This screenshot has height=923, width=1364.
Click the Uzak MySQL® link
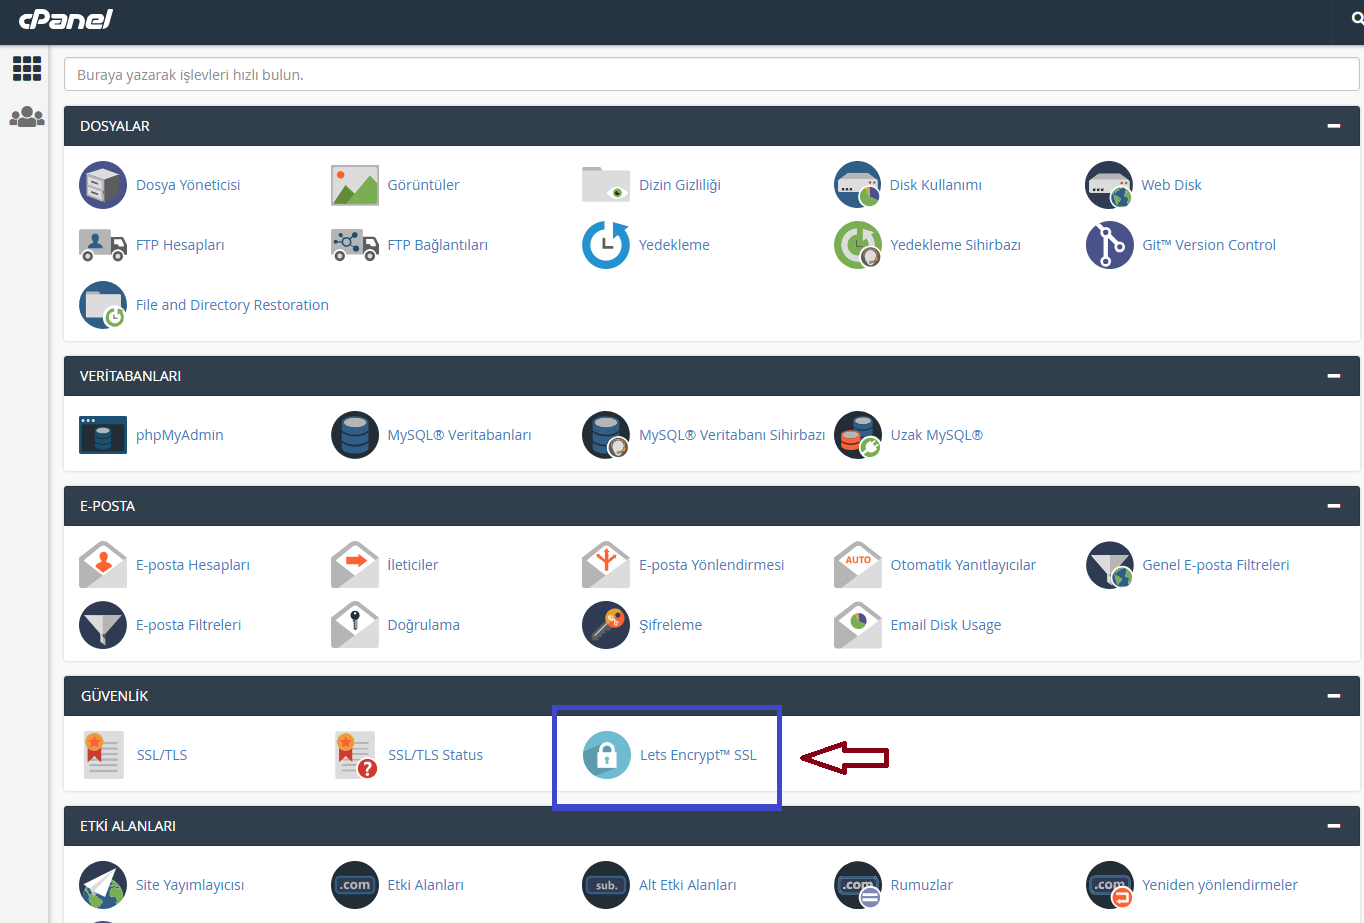click(937, 435)
